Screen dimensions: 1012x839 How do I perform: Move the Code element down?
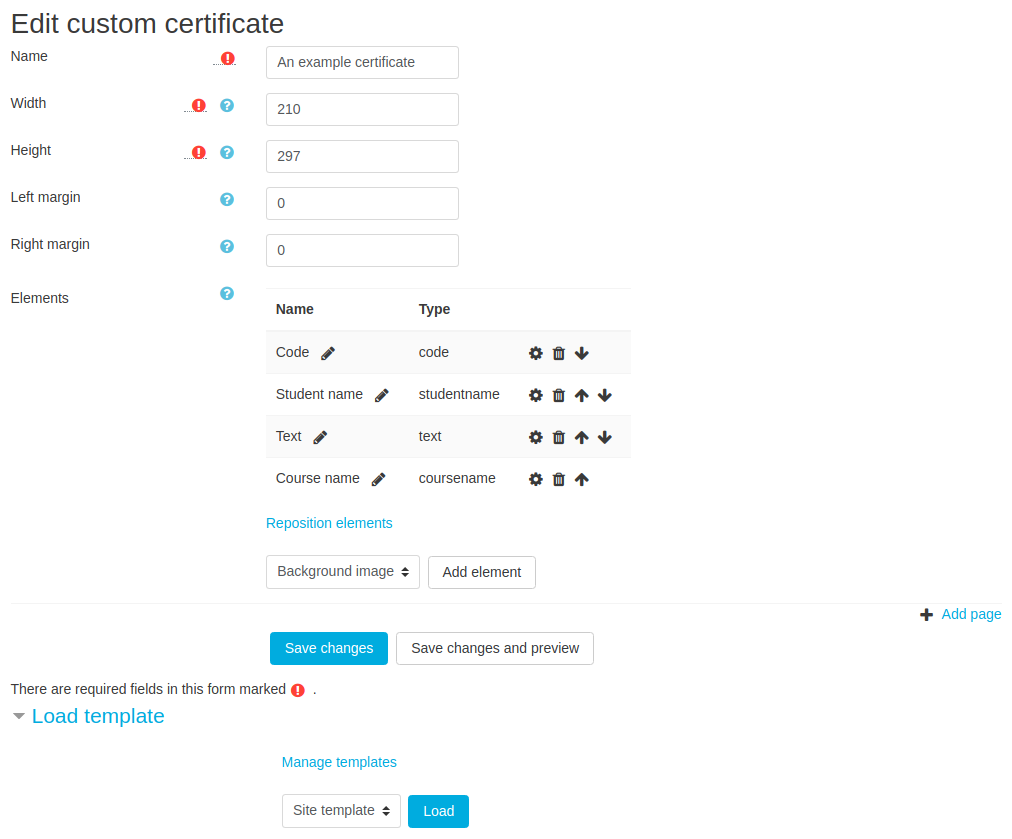581,353
